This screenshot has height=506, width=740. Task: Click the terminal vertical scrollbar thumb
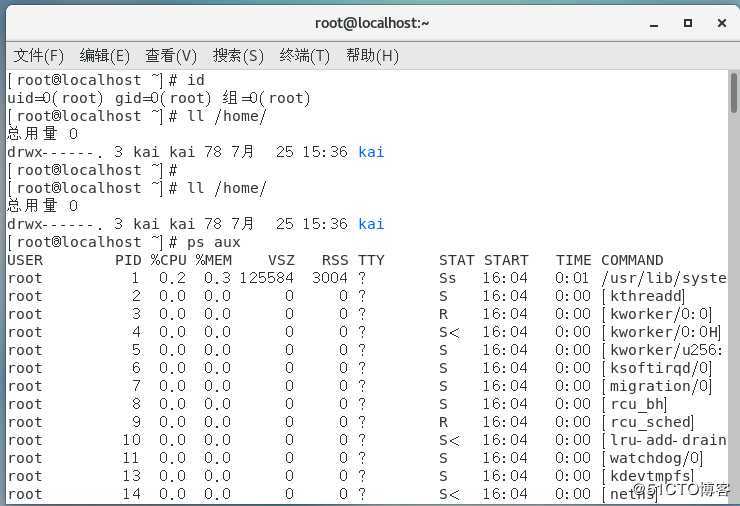click(733, 93)
